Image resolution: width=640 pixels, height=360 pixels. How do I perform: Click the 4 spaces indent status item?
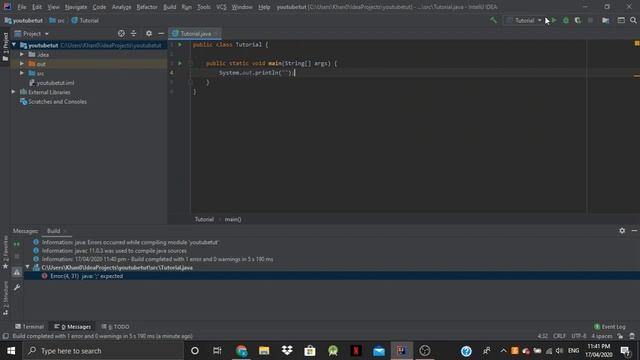[602, 336]
